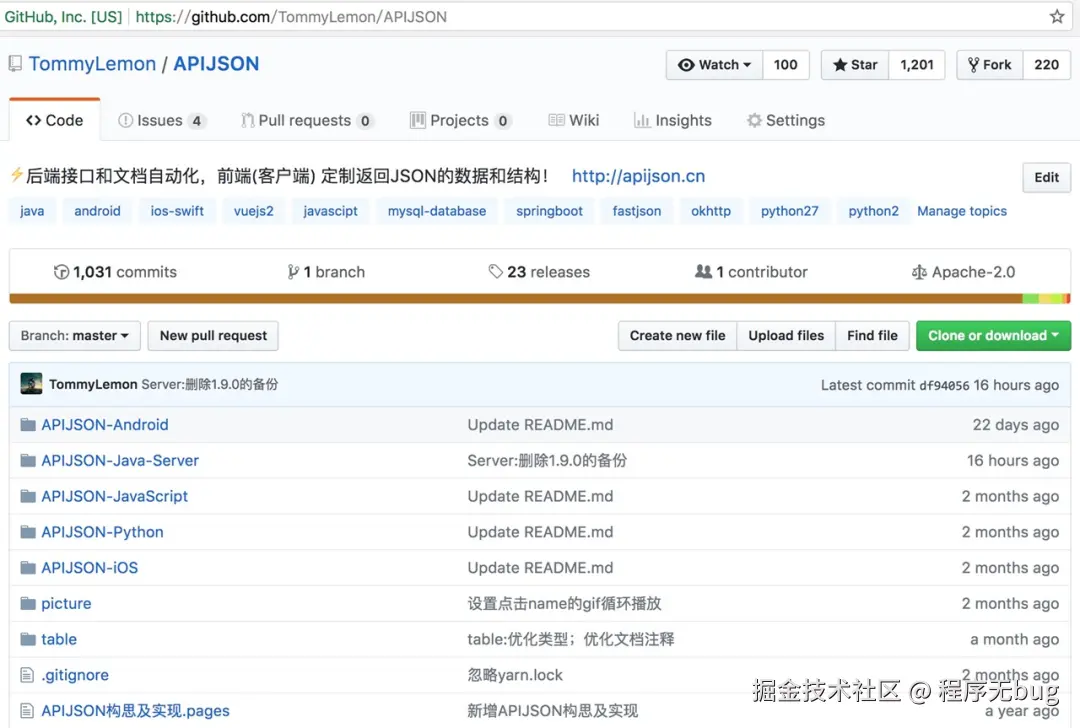Switch to the Issues tab
Screen dimensions: 1080x728
click(162, 121)
